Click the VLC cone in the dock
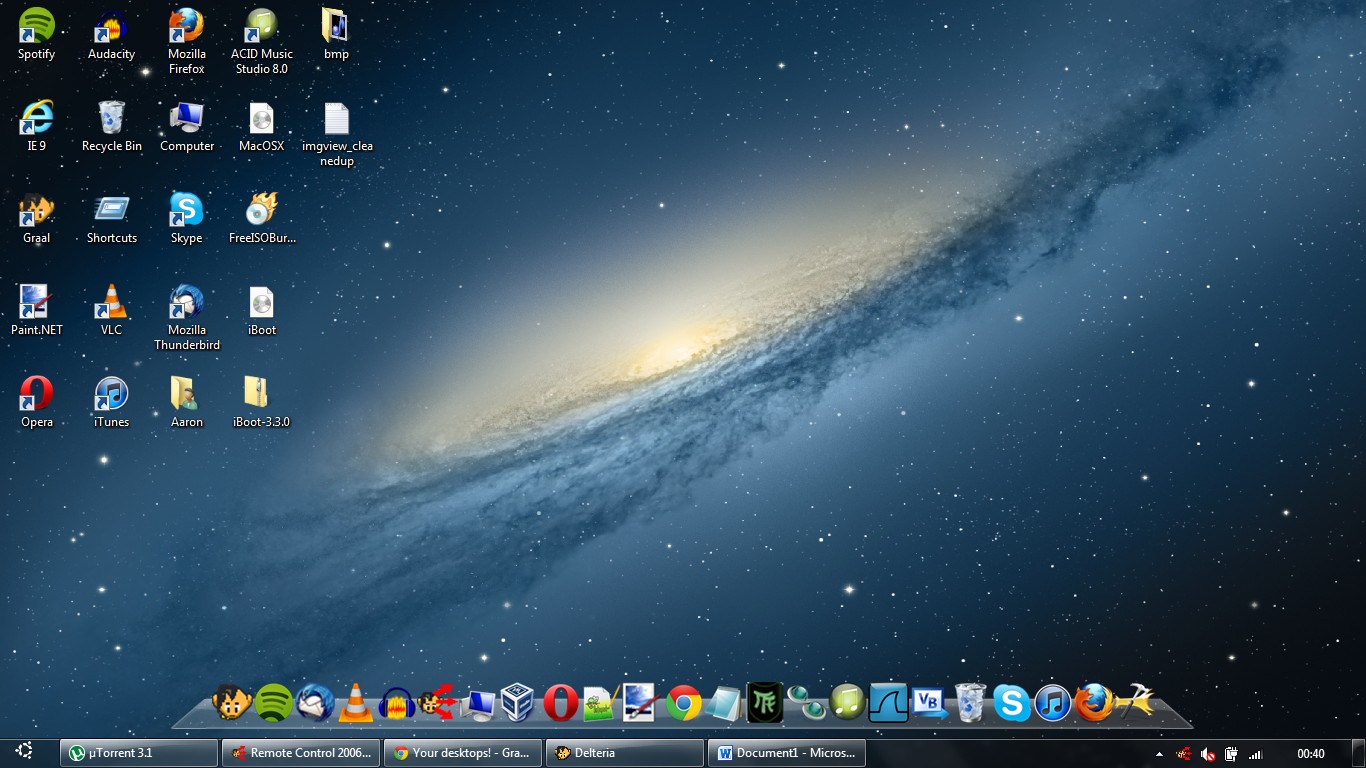Viewport: 1366px width, 768px height. tap(355, 703)
